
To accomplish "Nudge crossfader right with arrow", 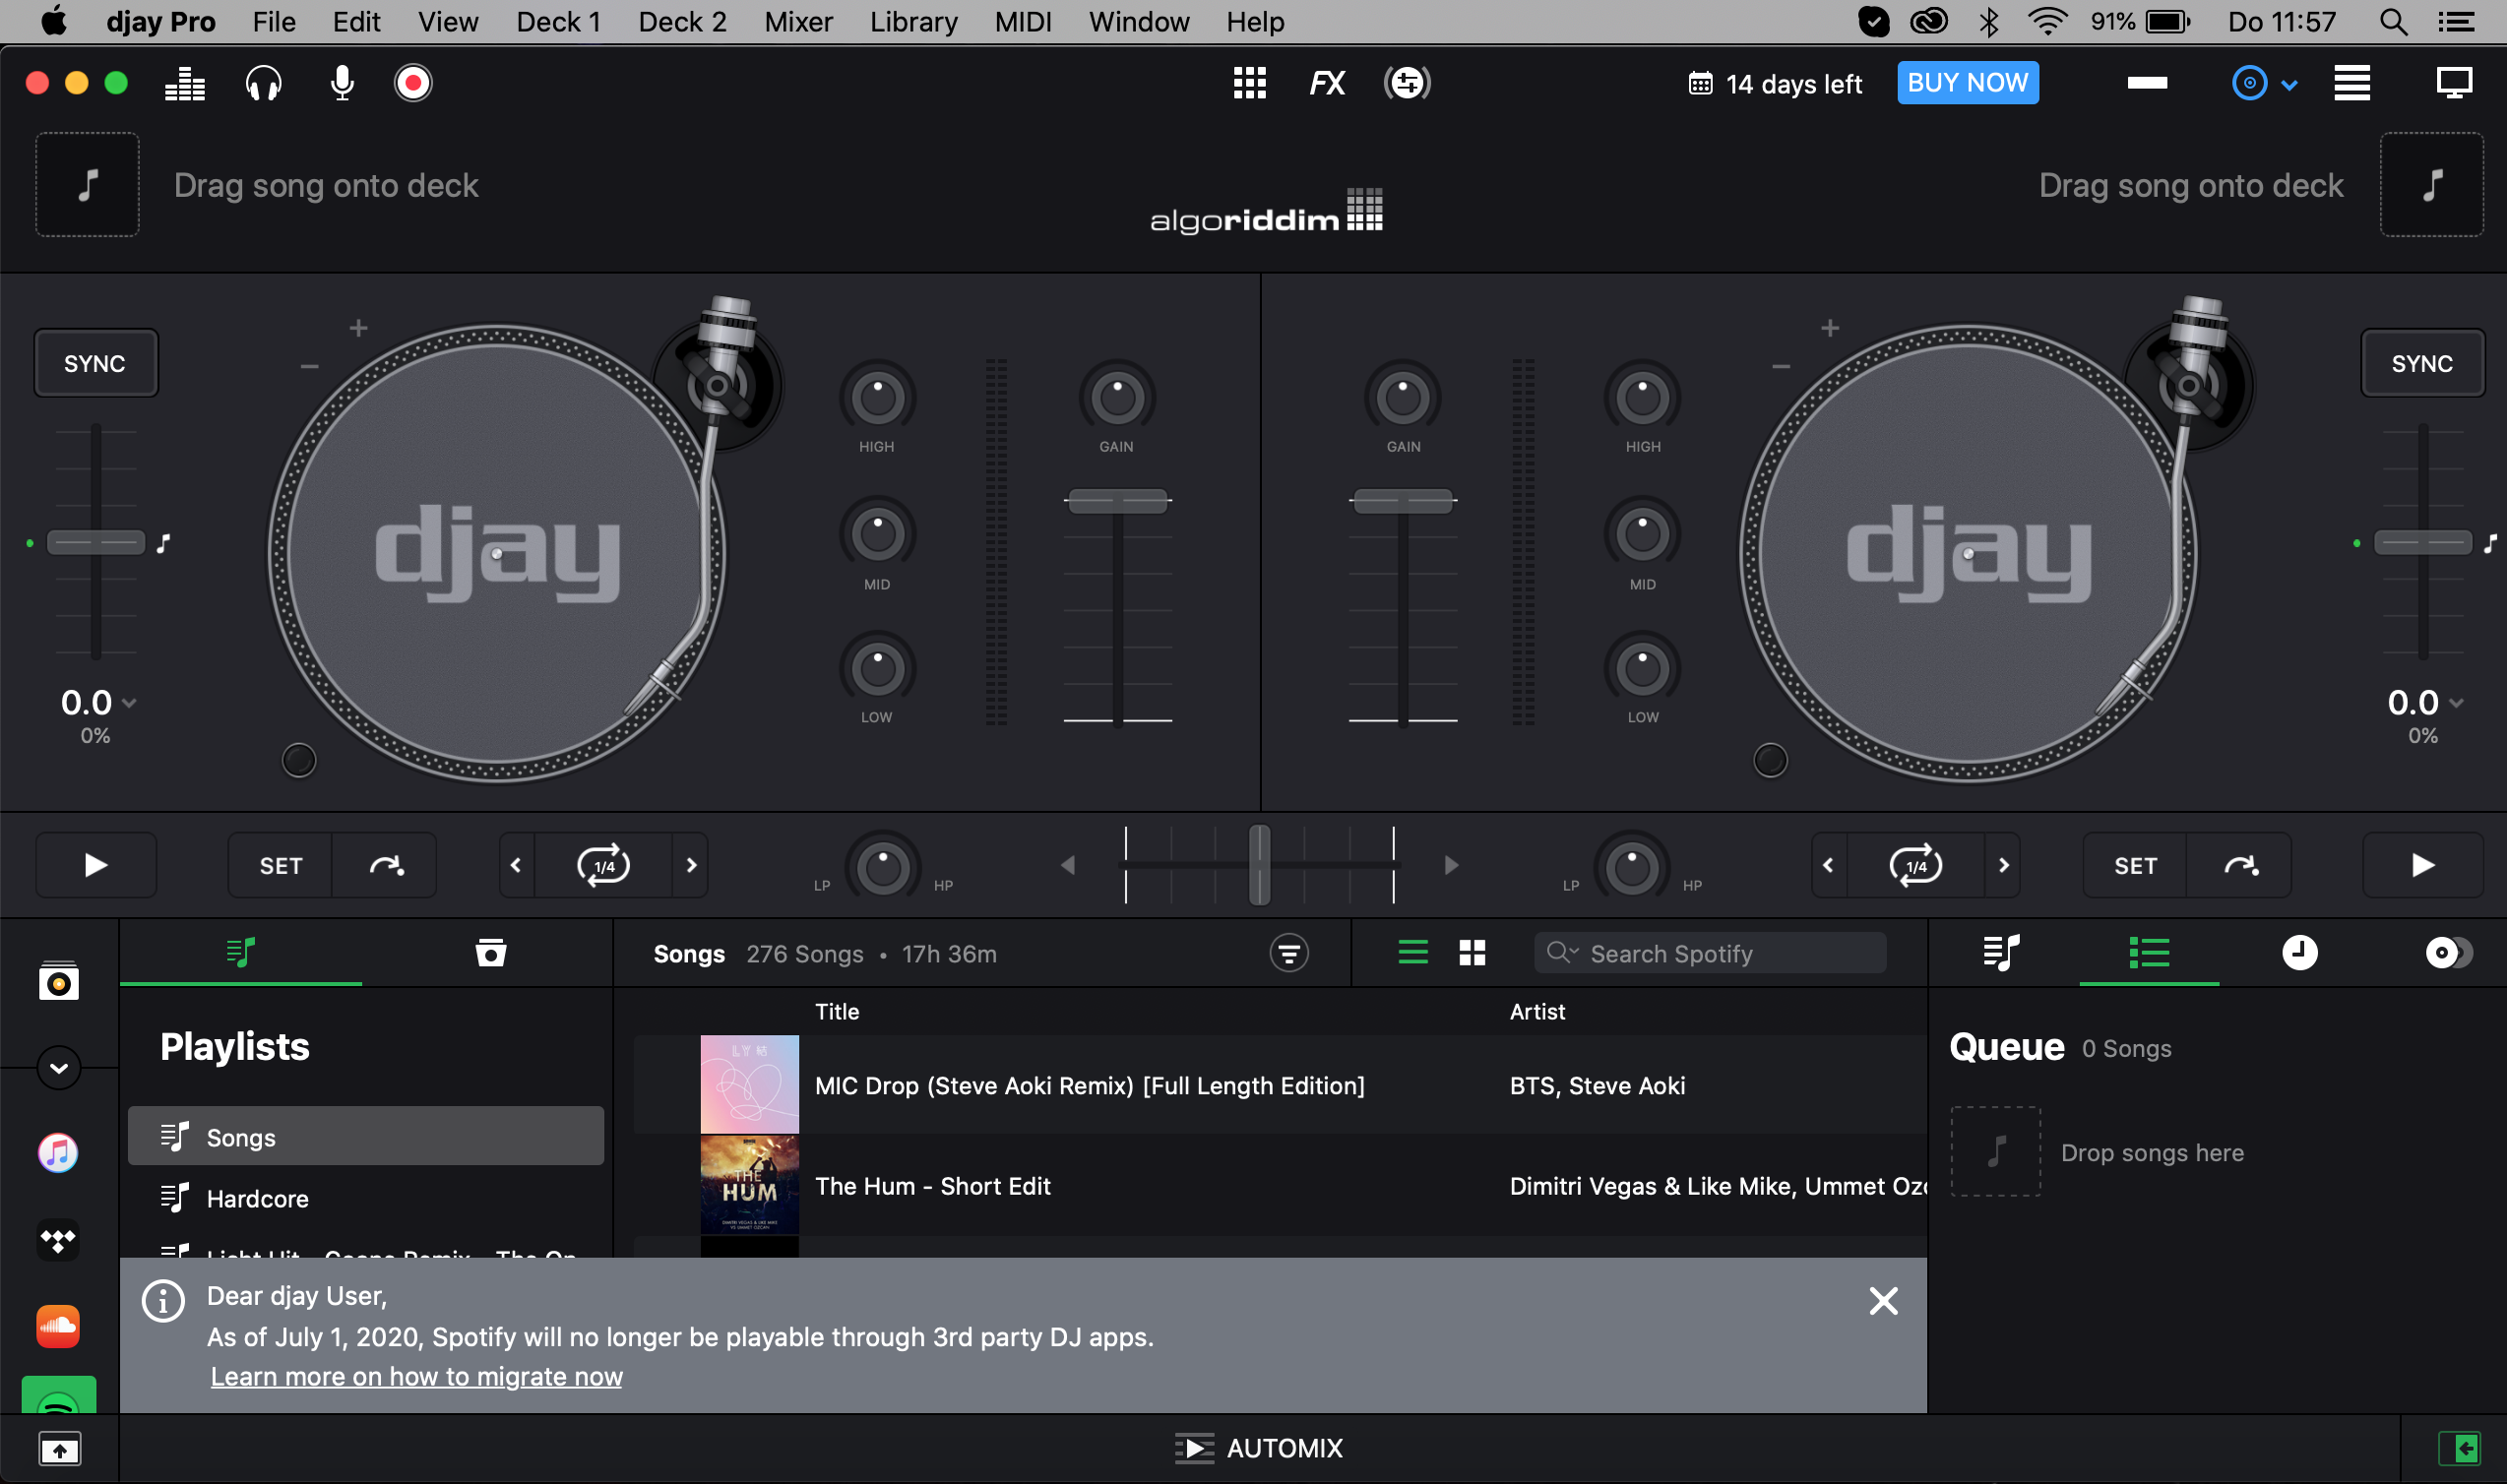I will (1451, 865).
